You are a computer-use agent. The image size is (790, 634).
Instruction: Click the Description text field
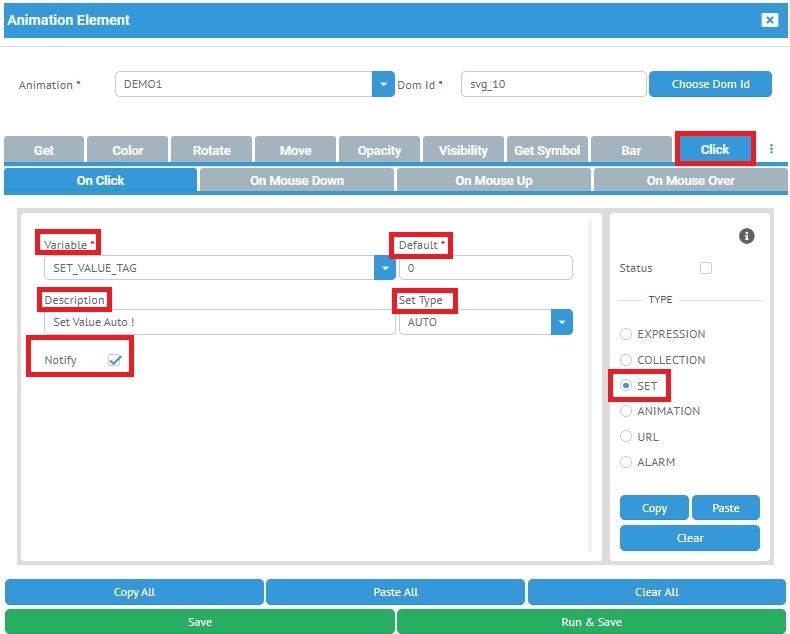[219, 322]
